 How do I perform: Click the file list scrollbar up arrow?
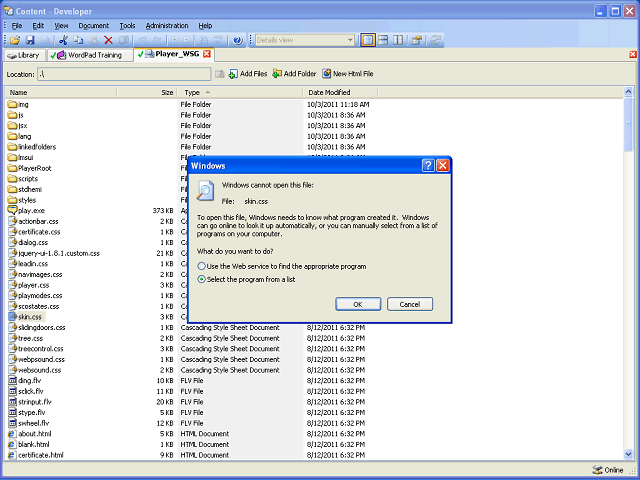(628, 91)
